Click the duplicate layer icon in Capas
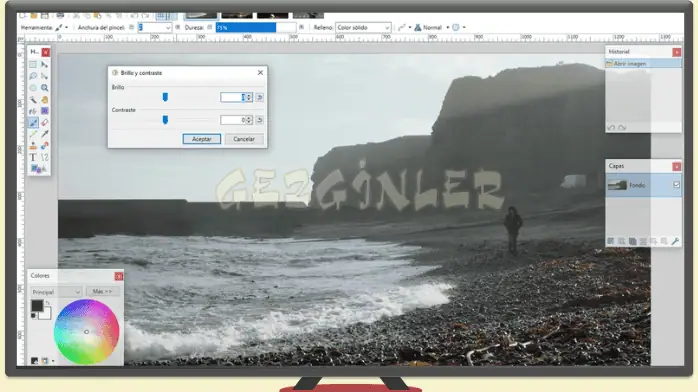 [633, 241]
